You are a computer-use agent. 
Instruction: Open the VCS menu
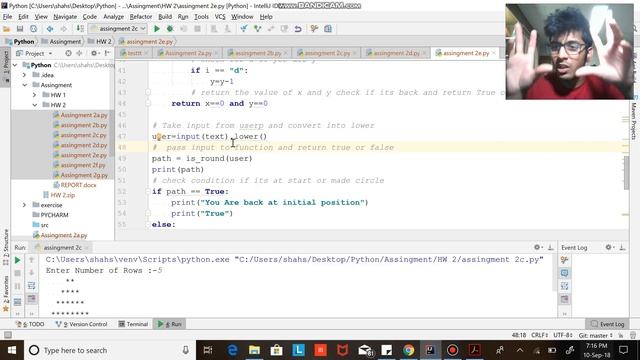(x=220, y=17)
